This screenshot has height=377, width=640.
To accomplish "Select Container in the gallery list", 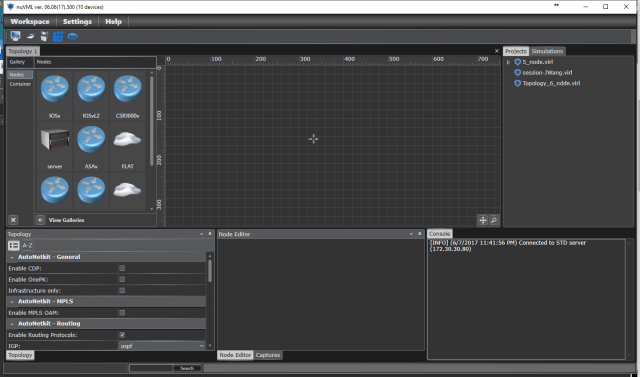I will pyautogui.click(x=20, y=84).
